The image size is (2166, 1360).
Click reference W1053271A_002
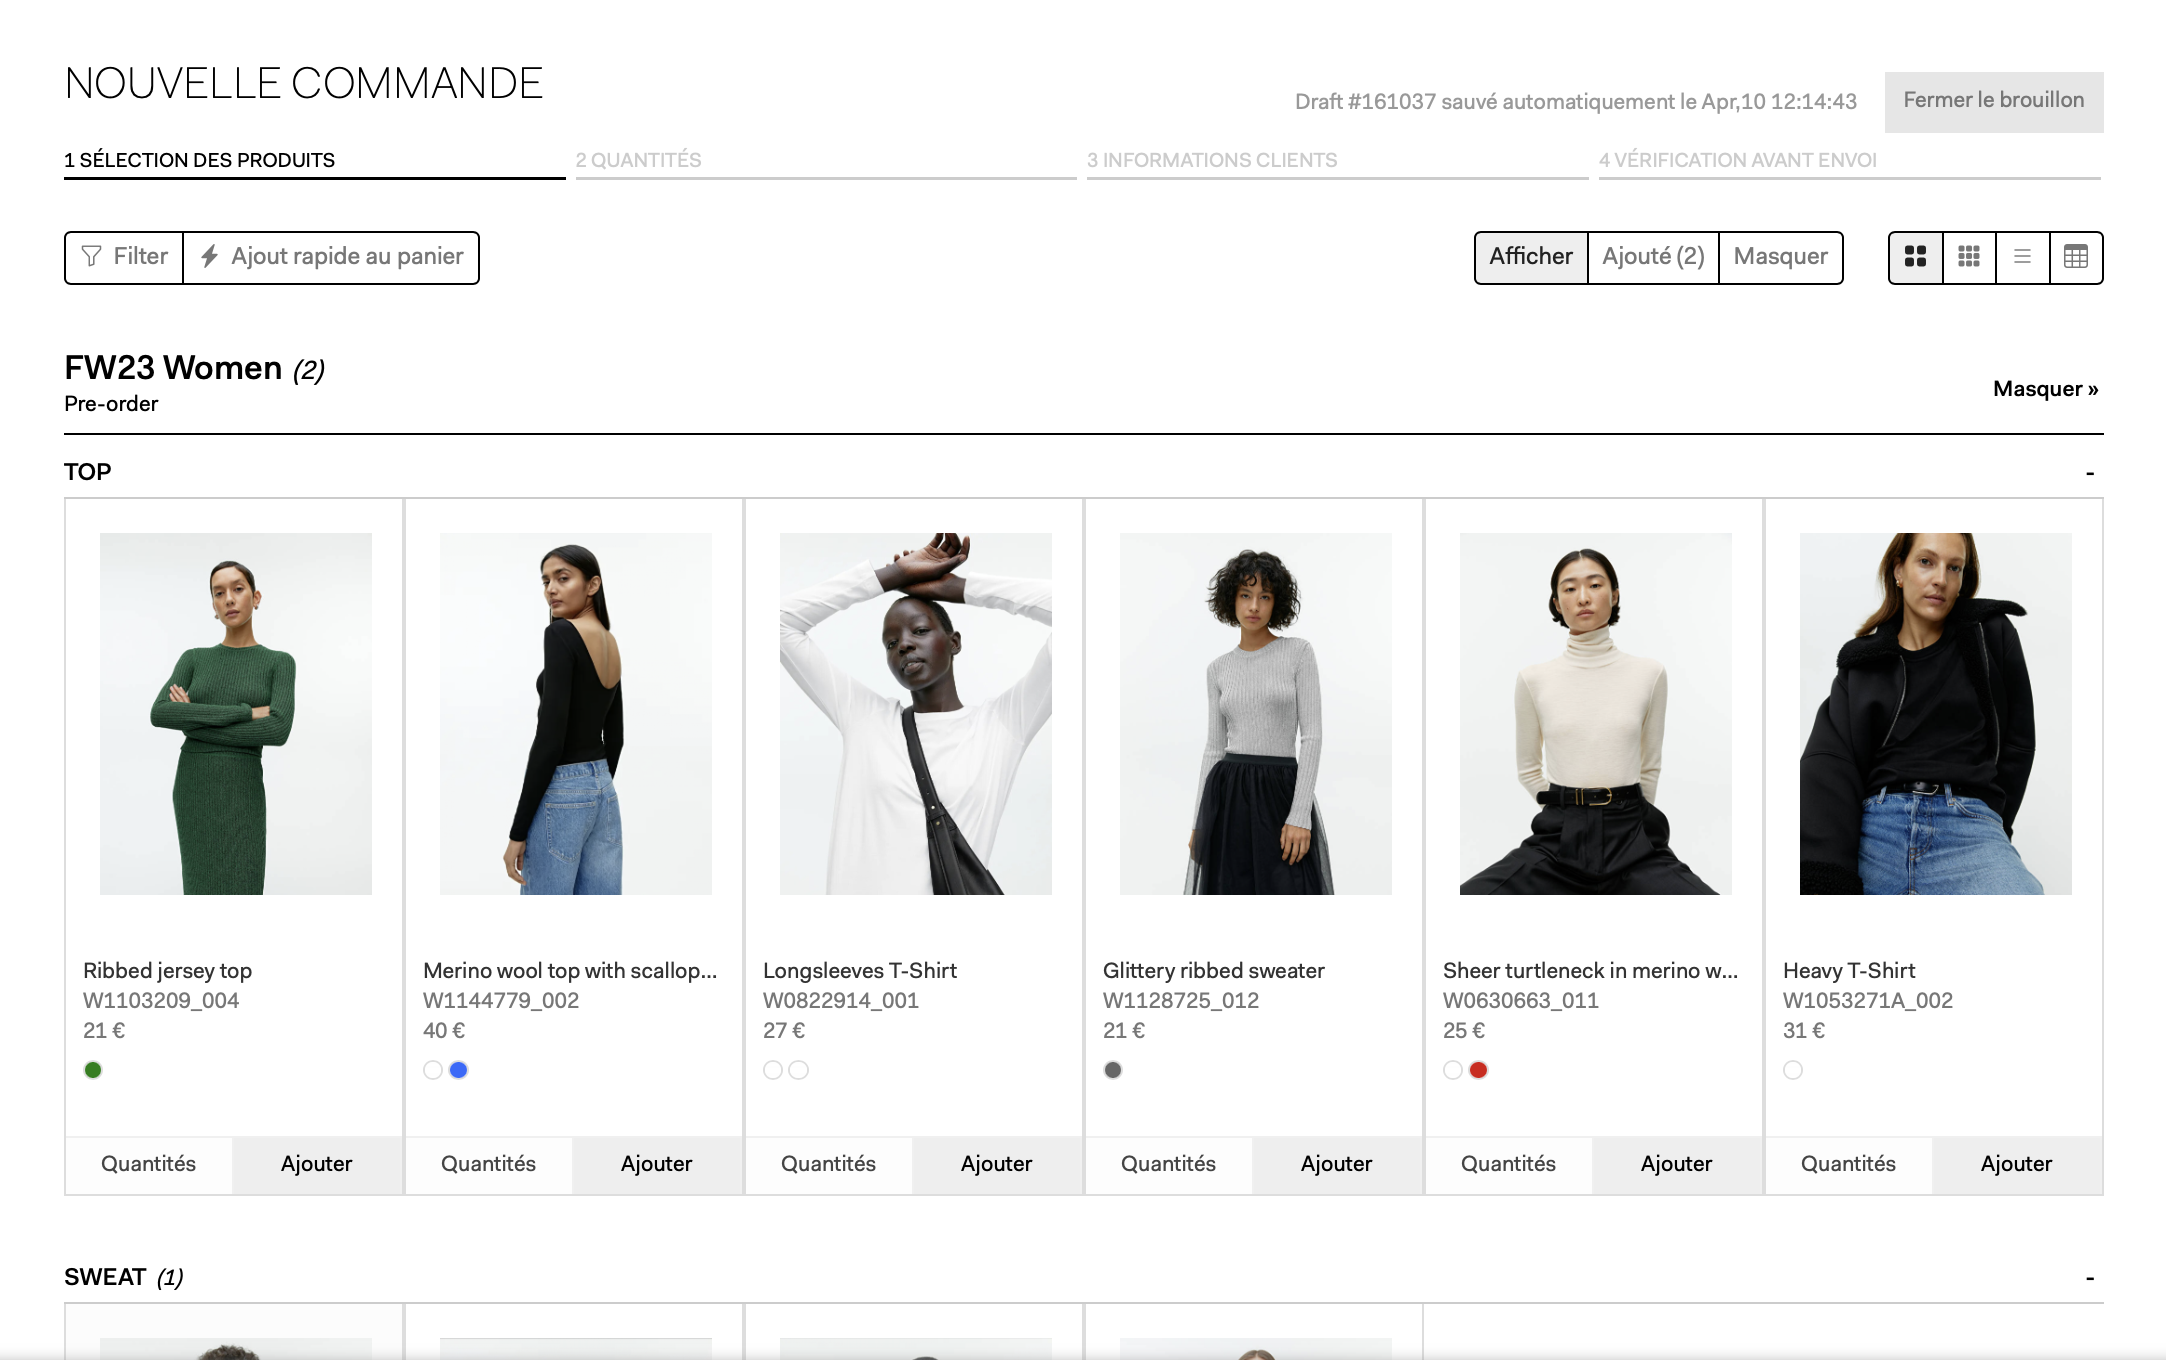[x=1868, y=1001]
